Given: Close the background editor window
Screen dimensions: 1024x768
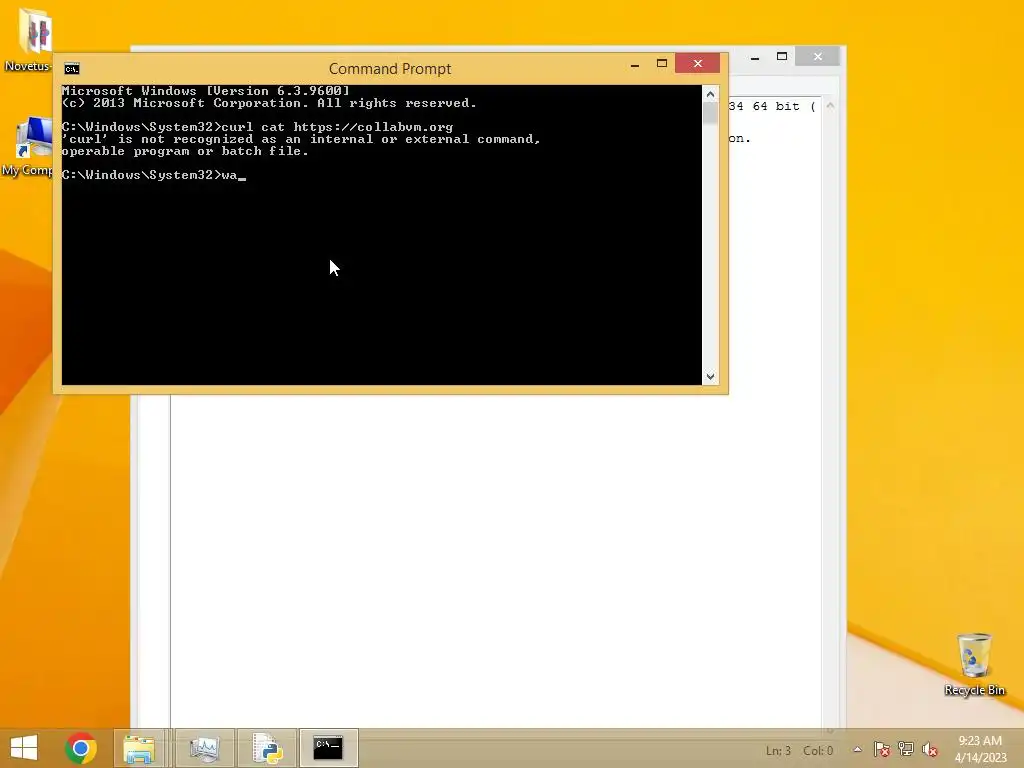Looking at the screenshot, I should tap(818, 57).
